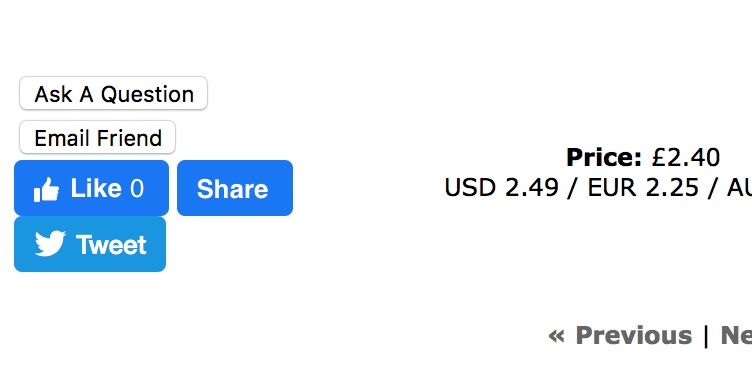Click the bold Price label

[604, 157]
